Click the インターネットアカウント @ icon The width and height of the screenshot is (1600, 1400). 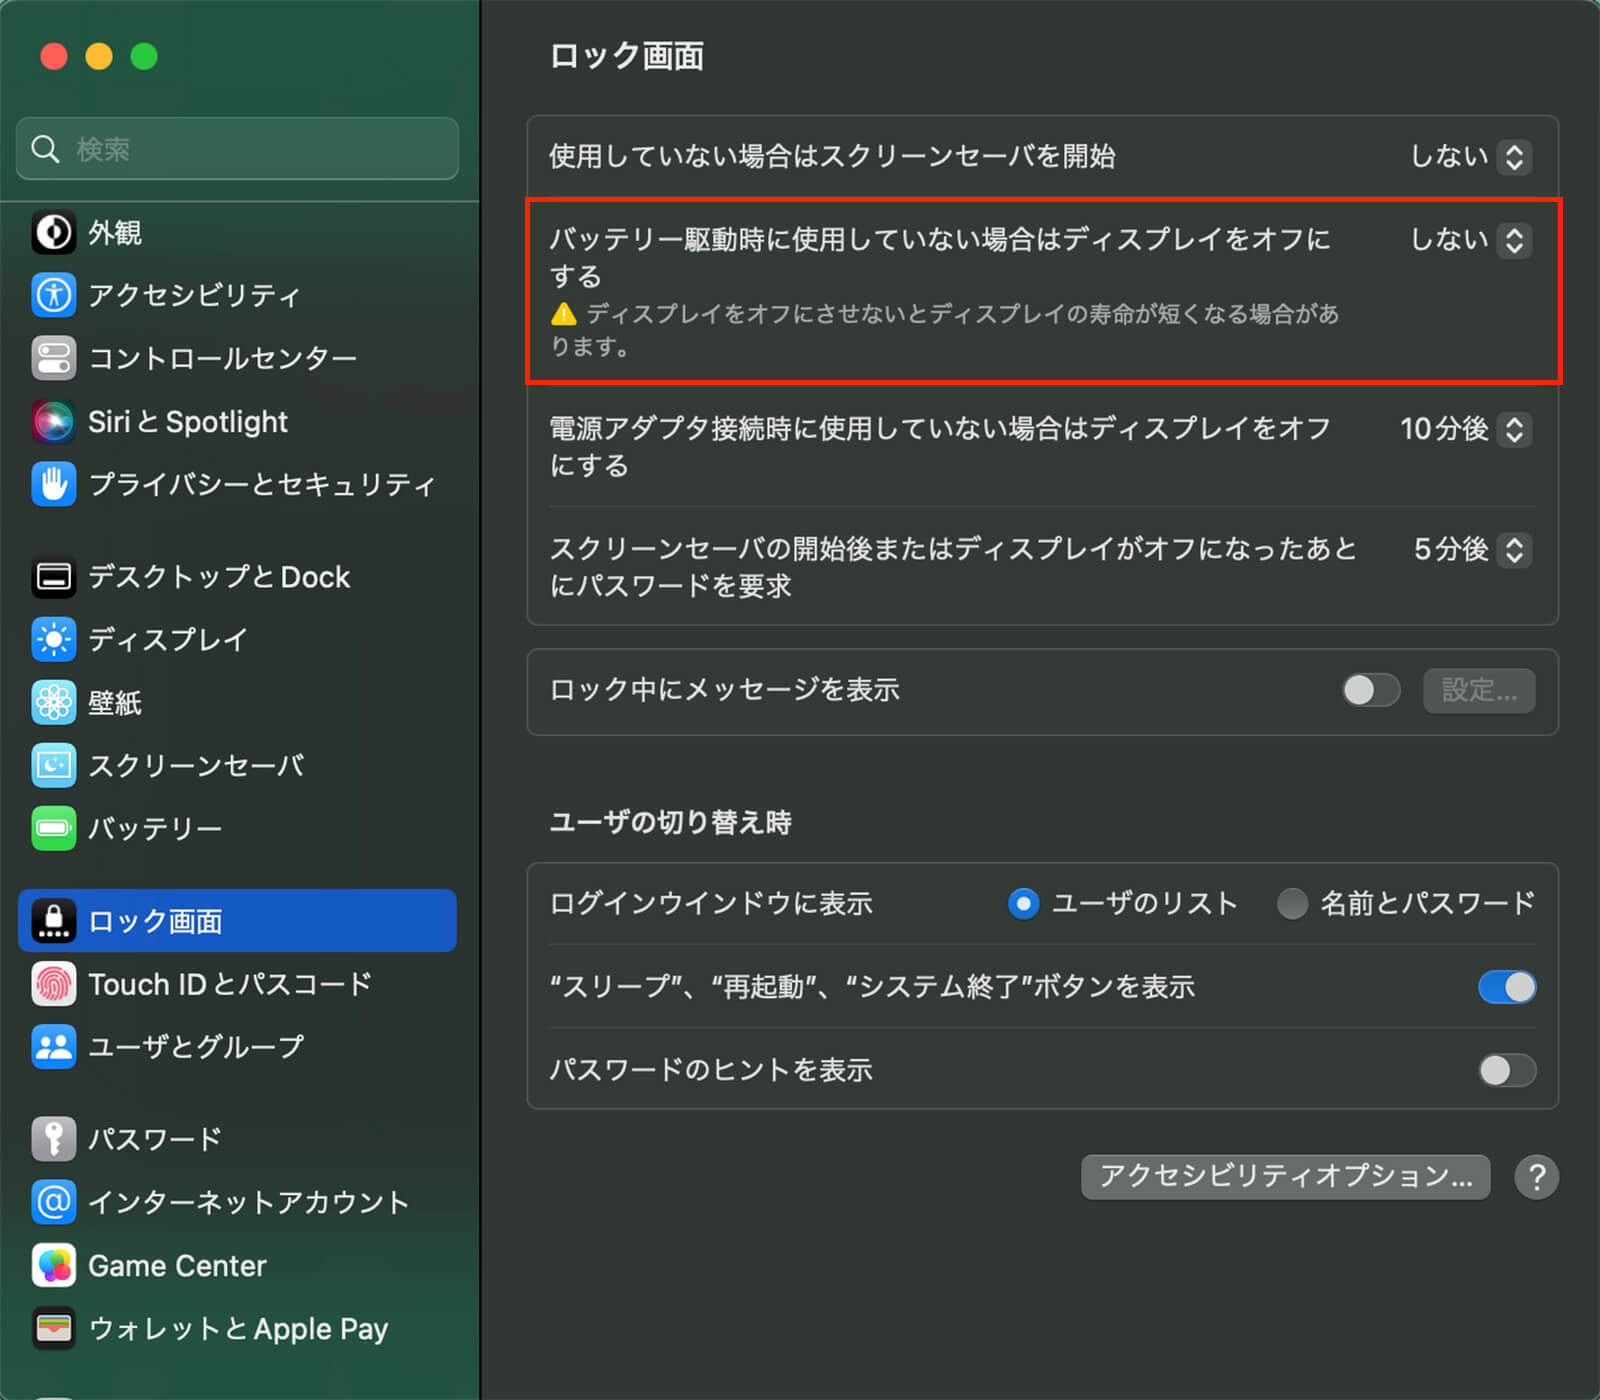click(x=53, y=1202)
